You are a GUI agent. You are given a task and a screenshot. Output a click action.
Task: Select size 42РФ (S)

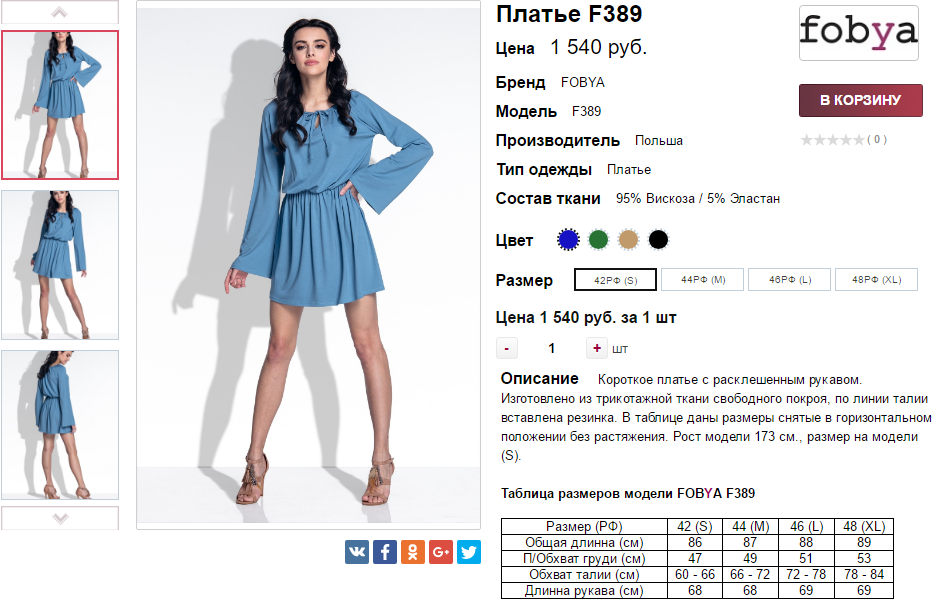pyautogui.click(x=616, y=280)
